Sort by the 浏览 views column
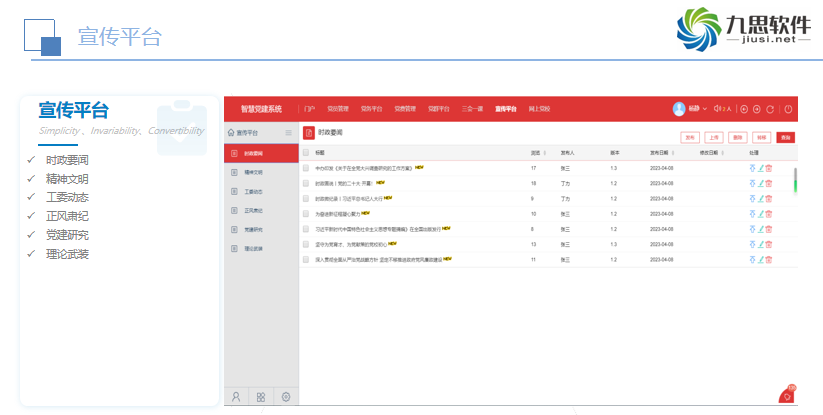This screenshot has width=823, height=415. pyautogui.click(x=539, y=153)
